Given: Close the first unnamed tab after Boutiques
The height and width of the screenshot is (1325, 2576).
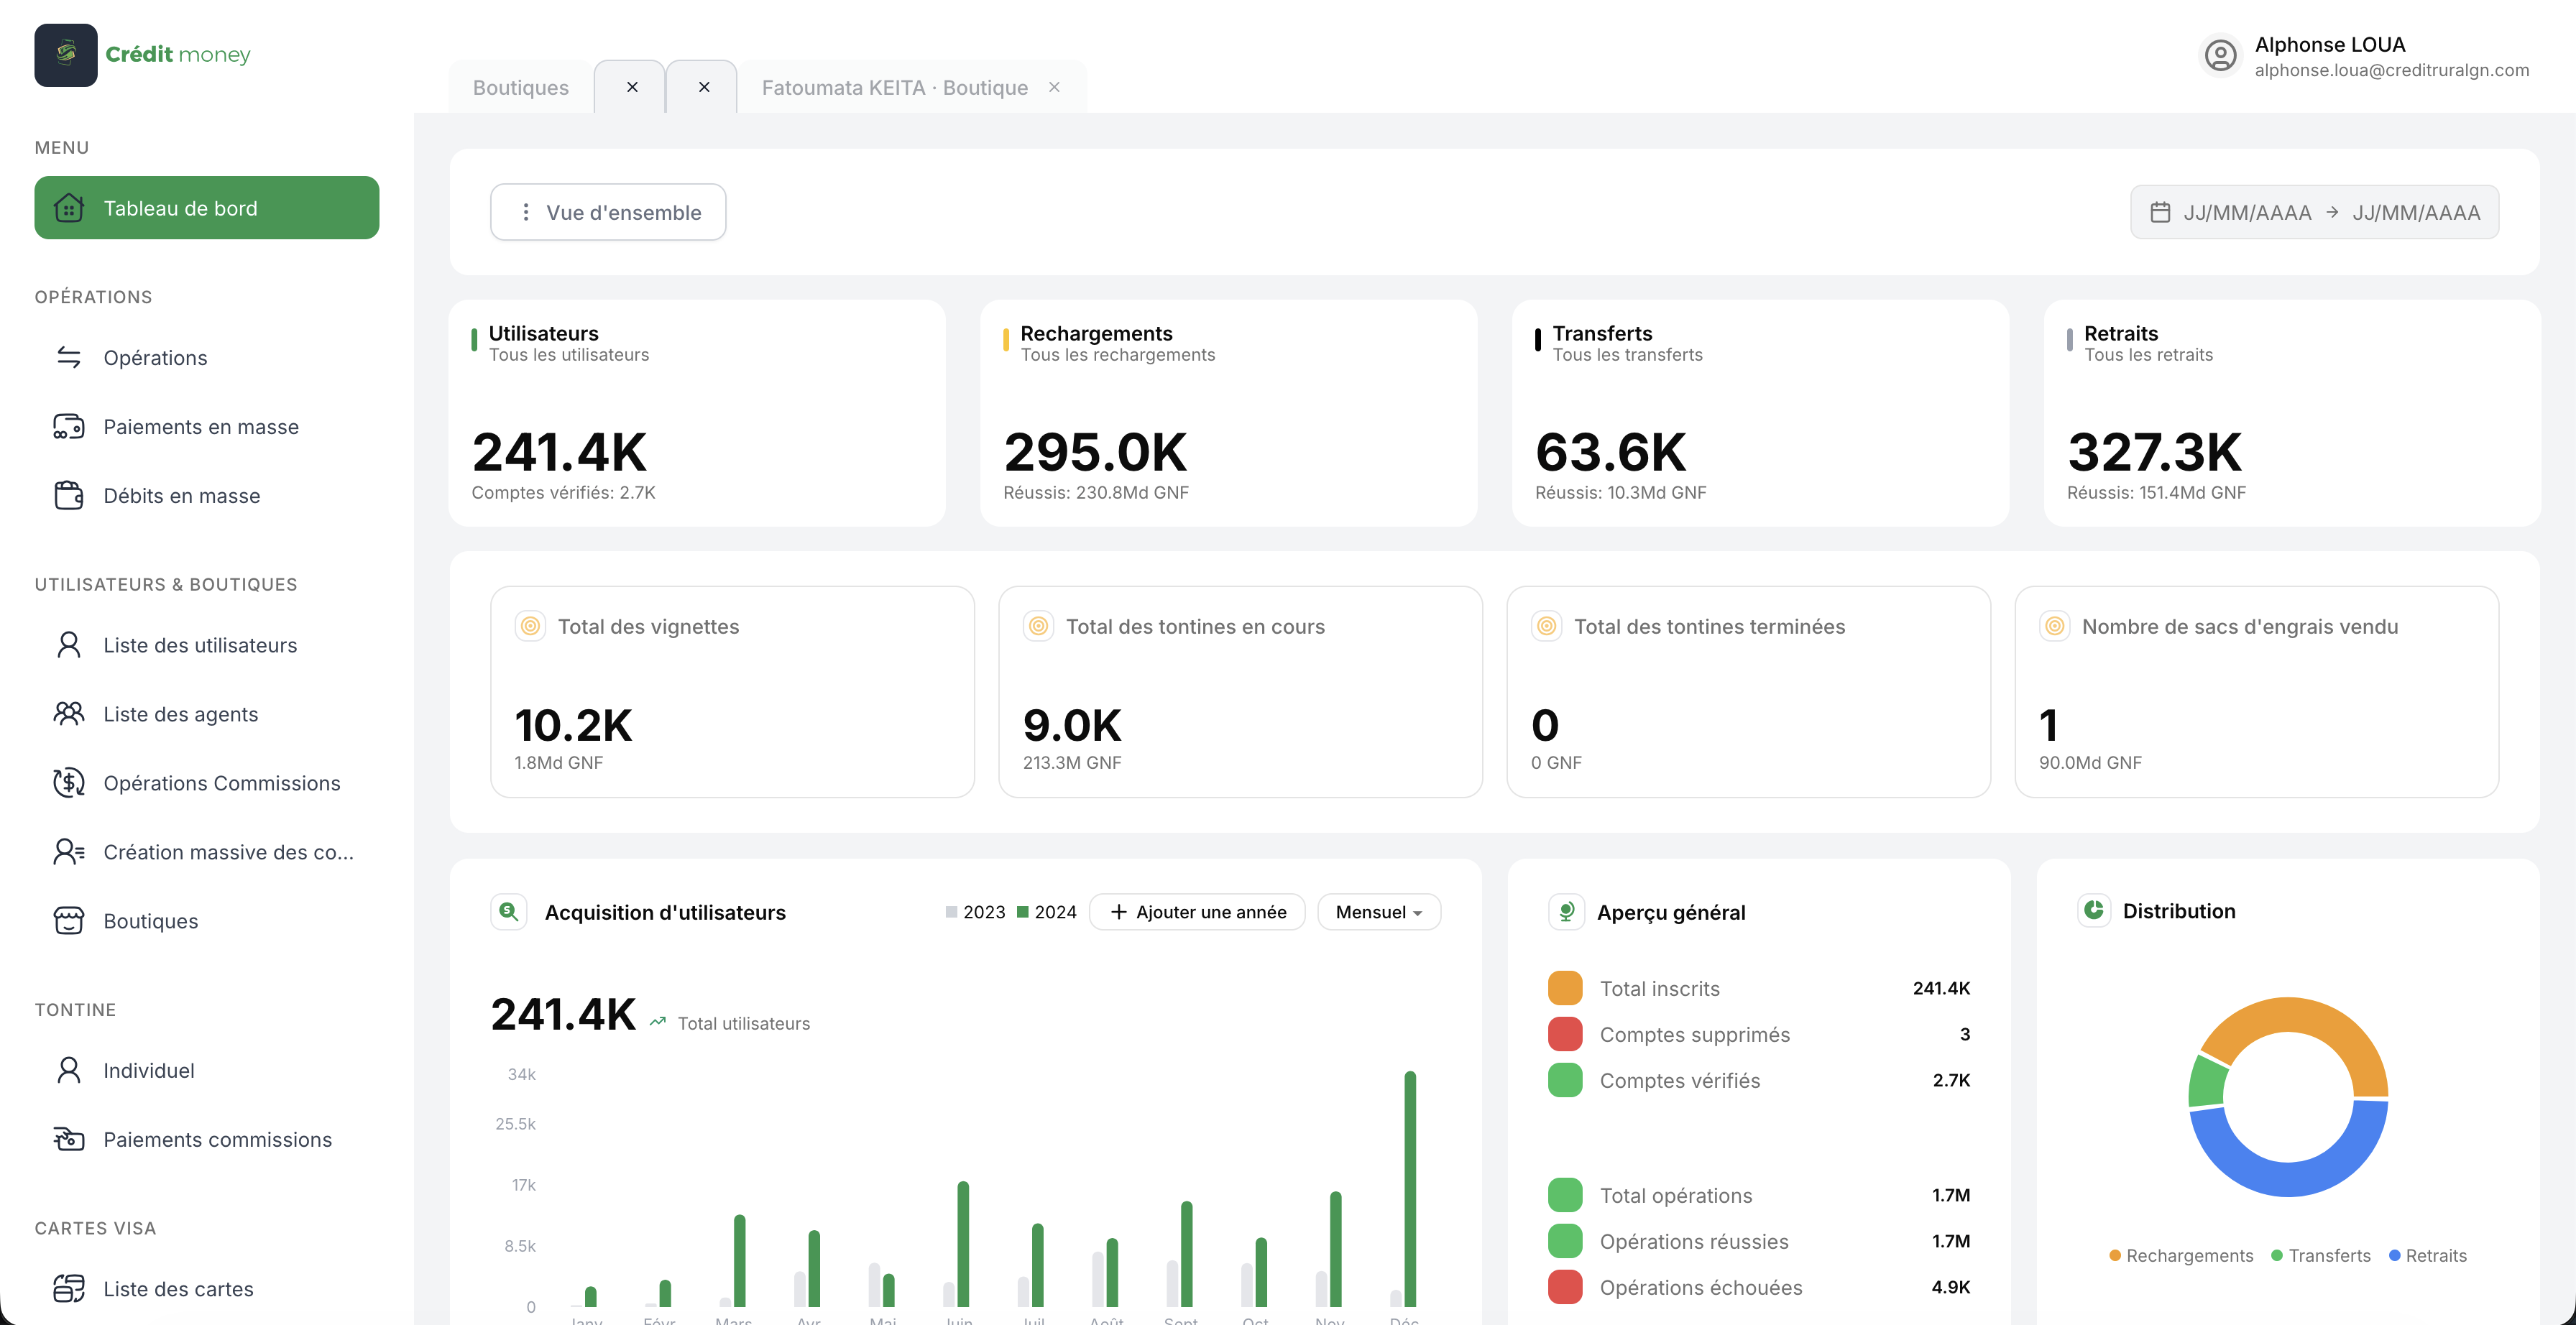Looking at the screenshot, I should pyautogui.click(x=632, y=87).
